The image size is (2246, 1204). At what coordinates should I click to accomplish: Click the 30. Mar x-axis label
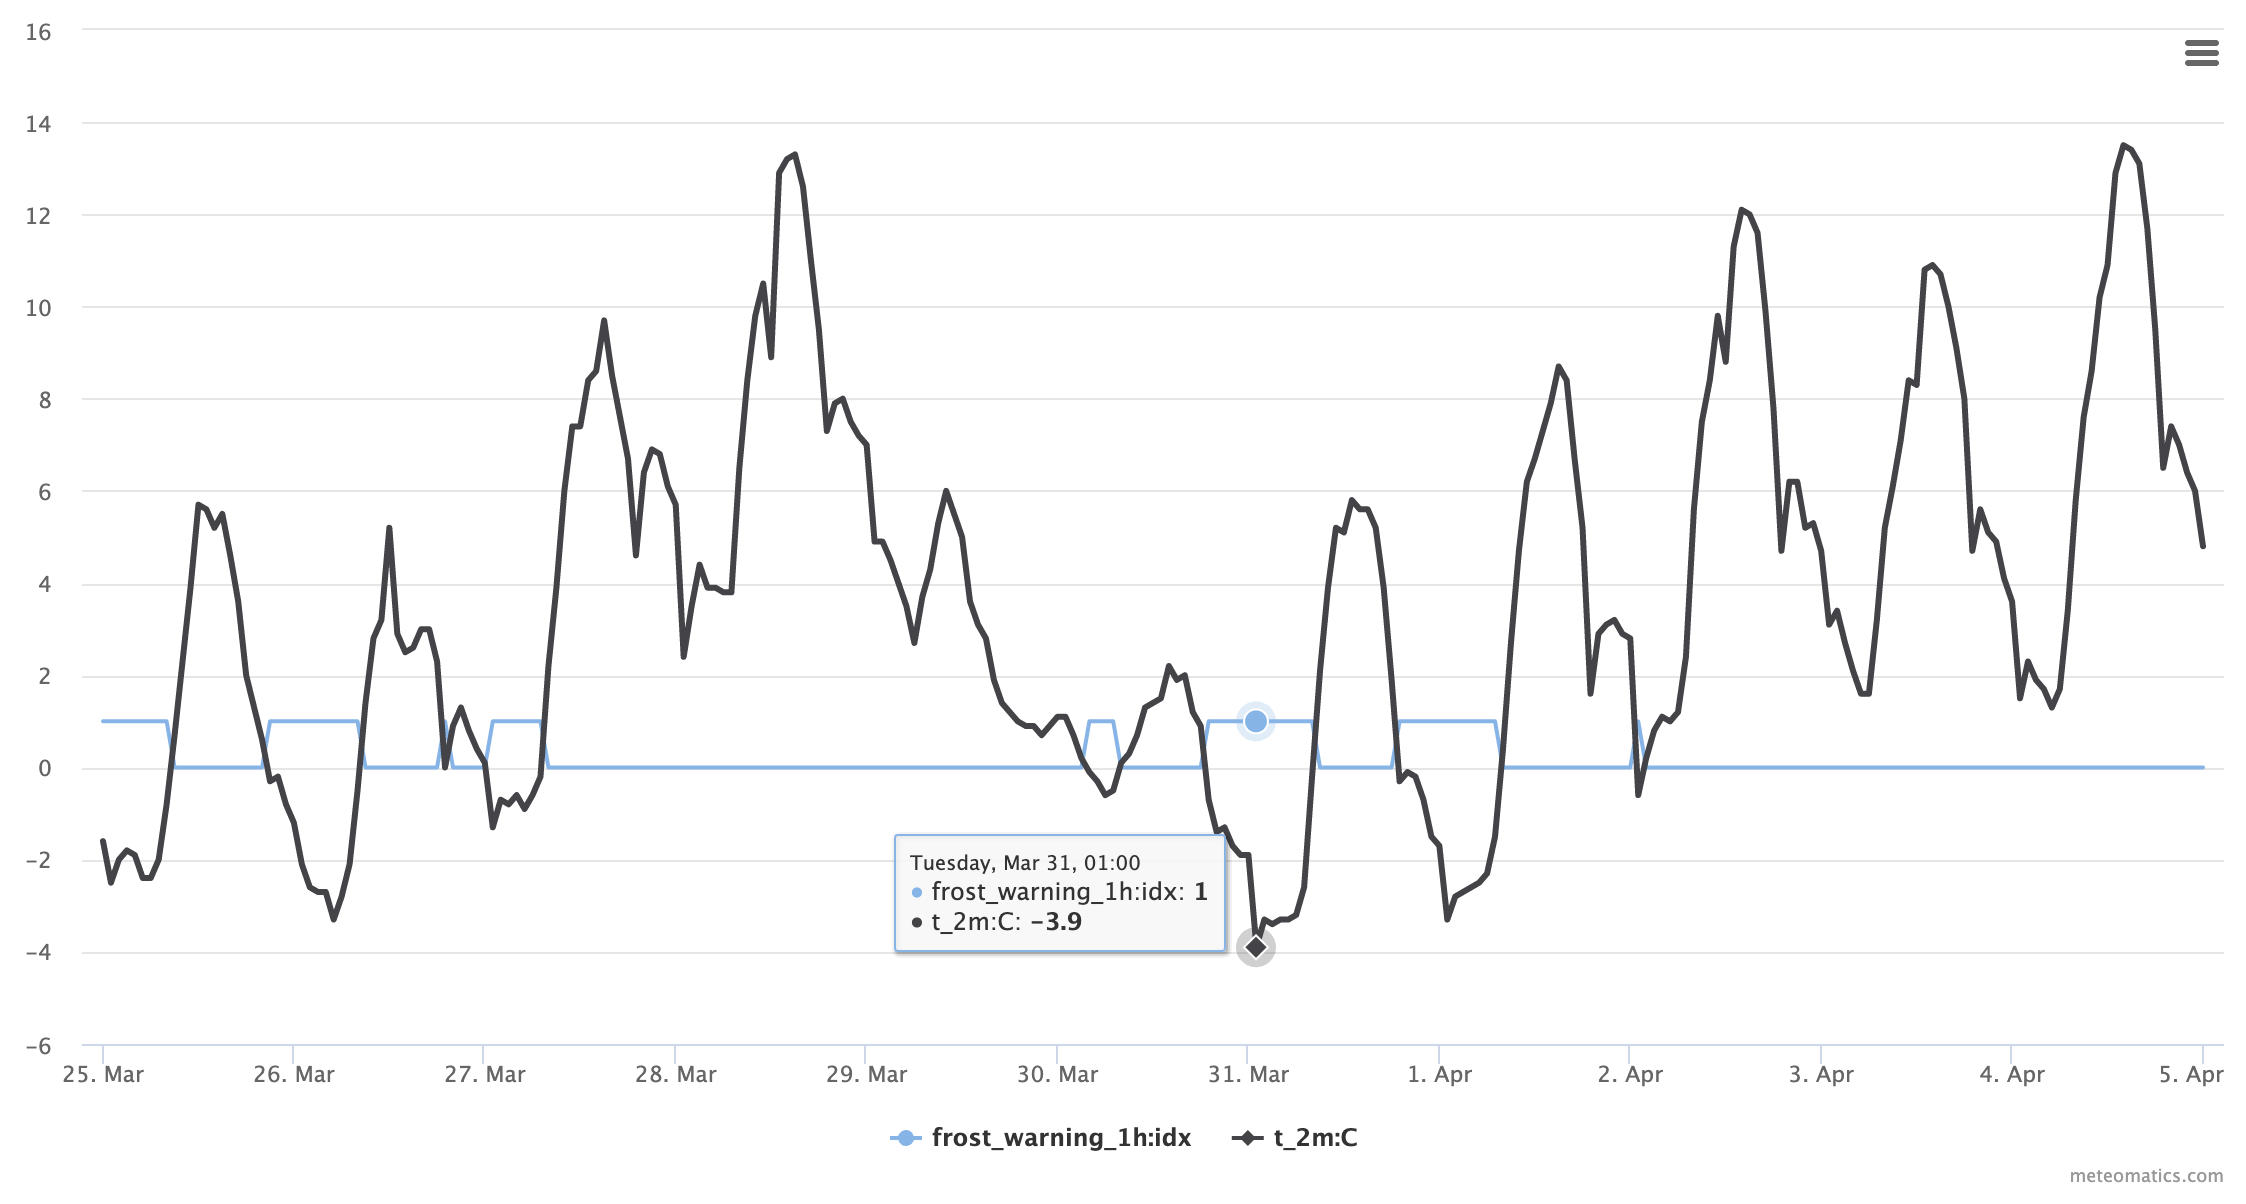[1058, 1075]
